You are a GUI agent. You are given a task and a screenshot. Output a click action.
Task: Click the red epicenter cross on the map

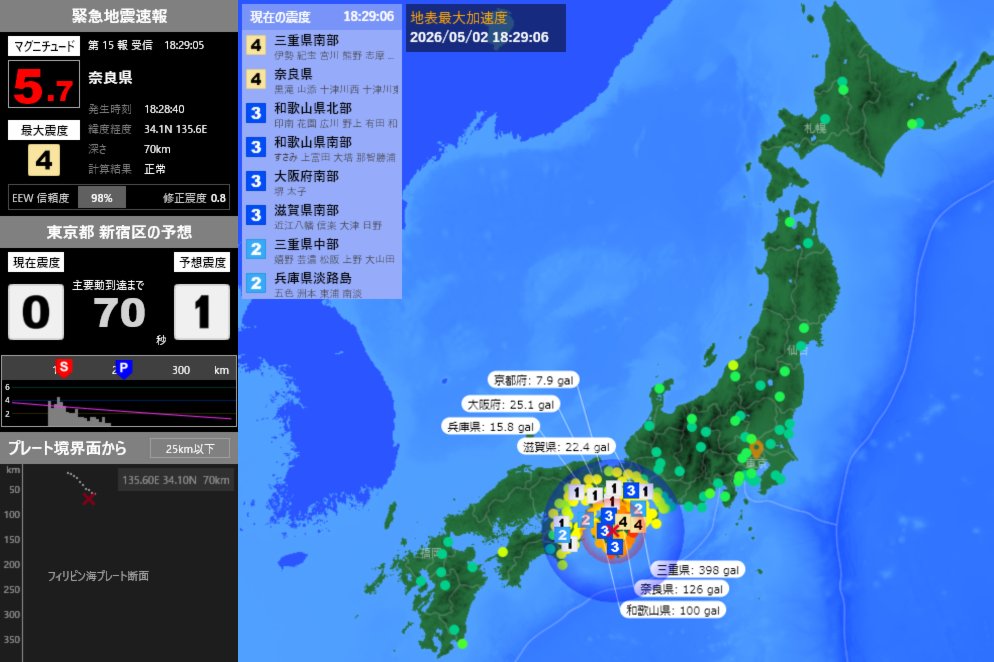[613, 530]
